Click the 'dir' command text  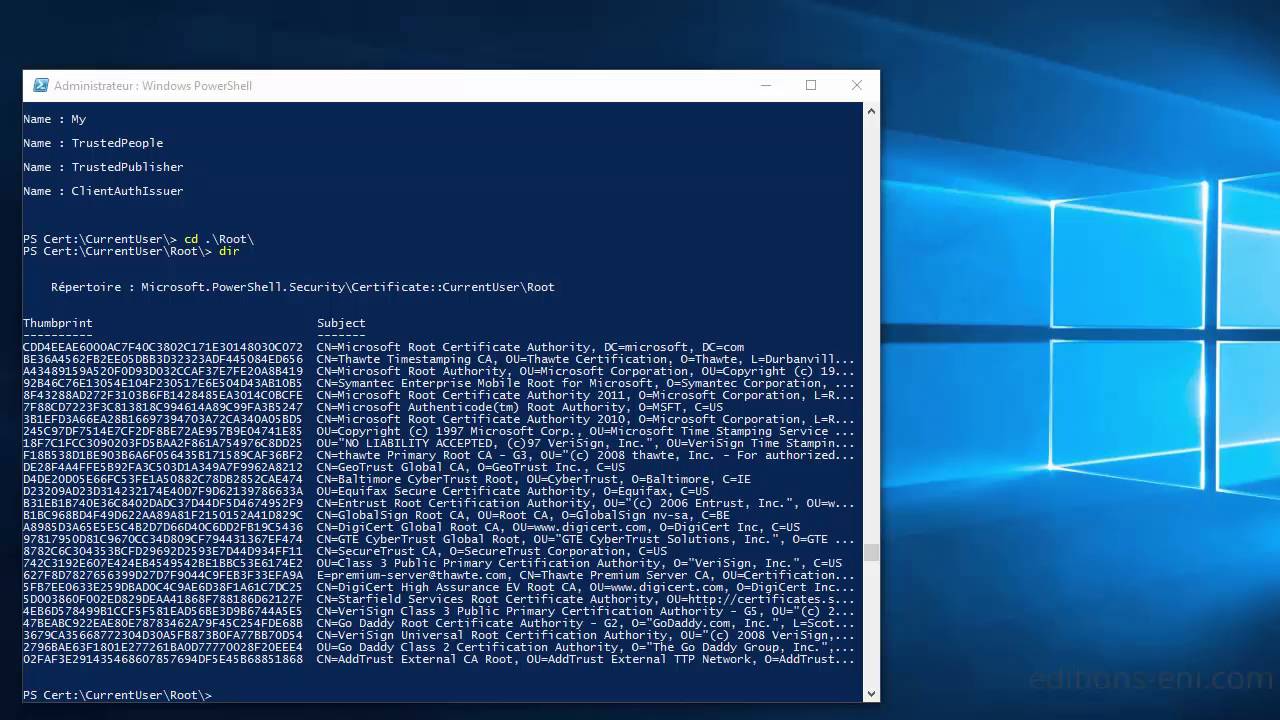coord(228,251)
